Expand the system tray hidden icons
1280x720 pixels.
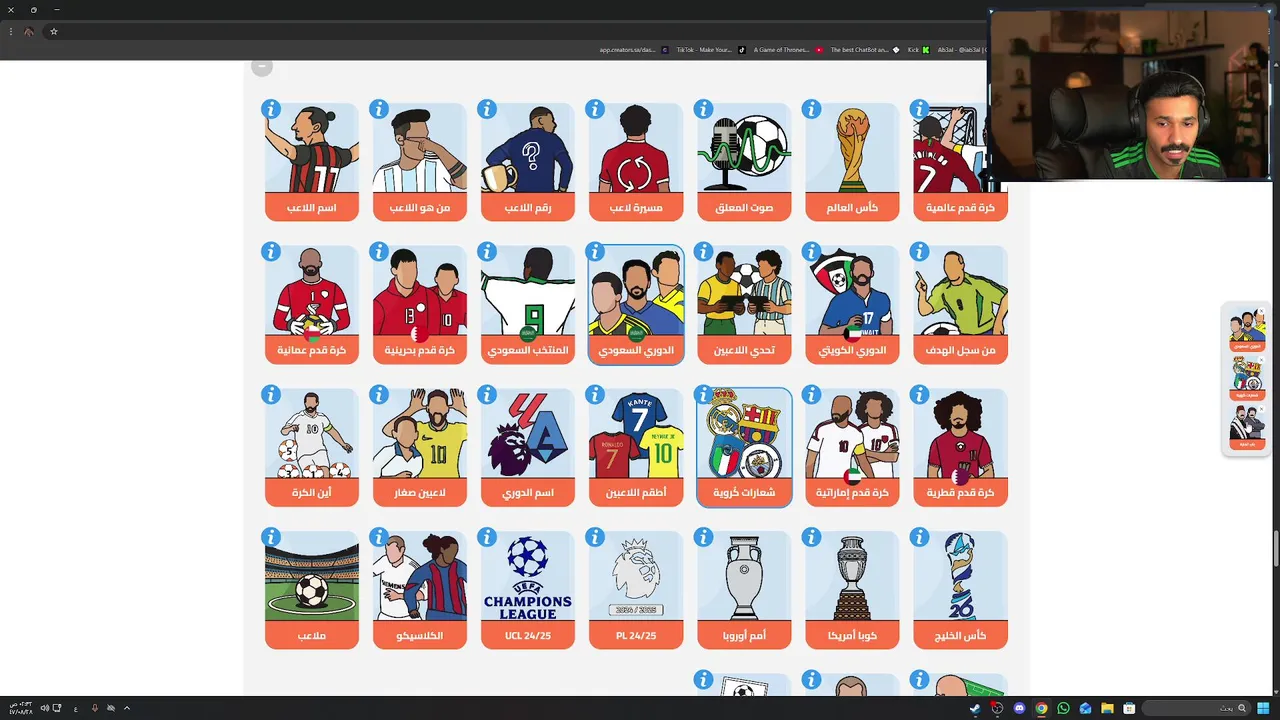click(127, 708)
